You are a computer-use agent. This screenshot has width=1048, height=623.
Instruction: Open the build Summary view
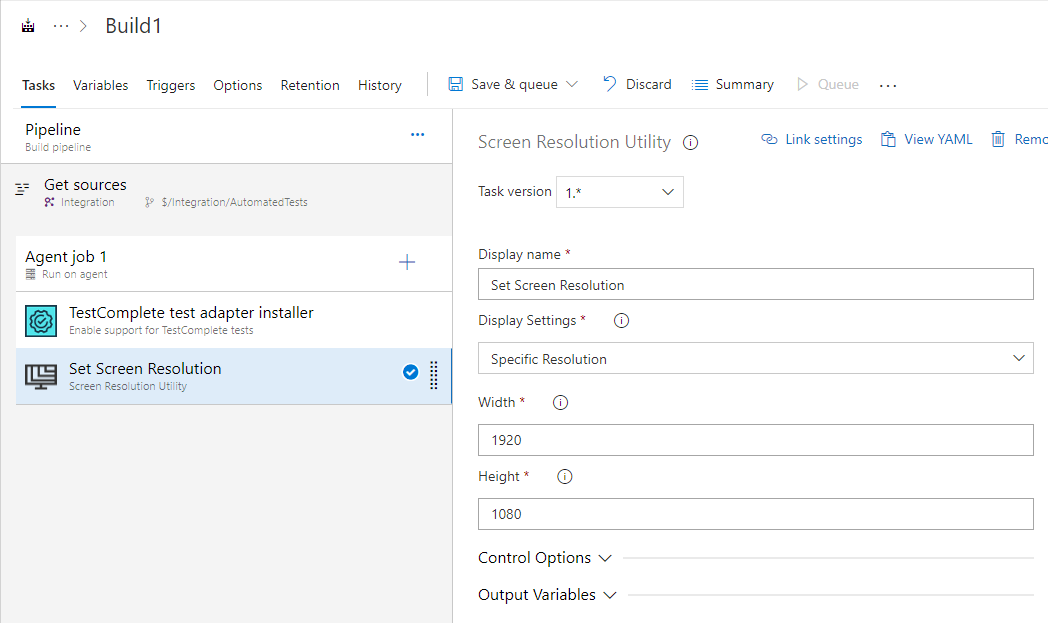[732, 84]
